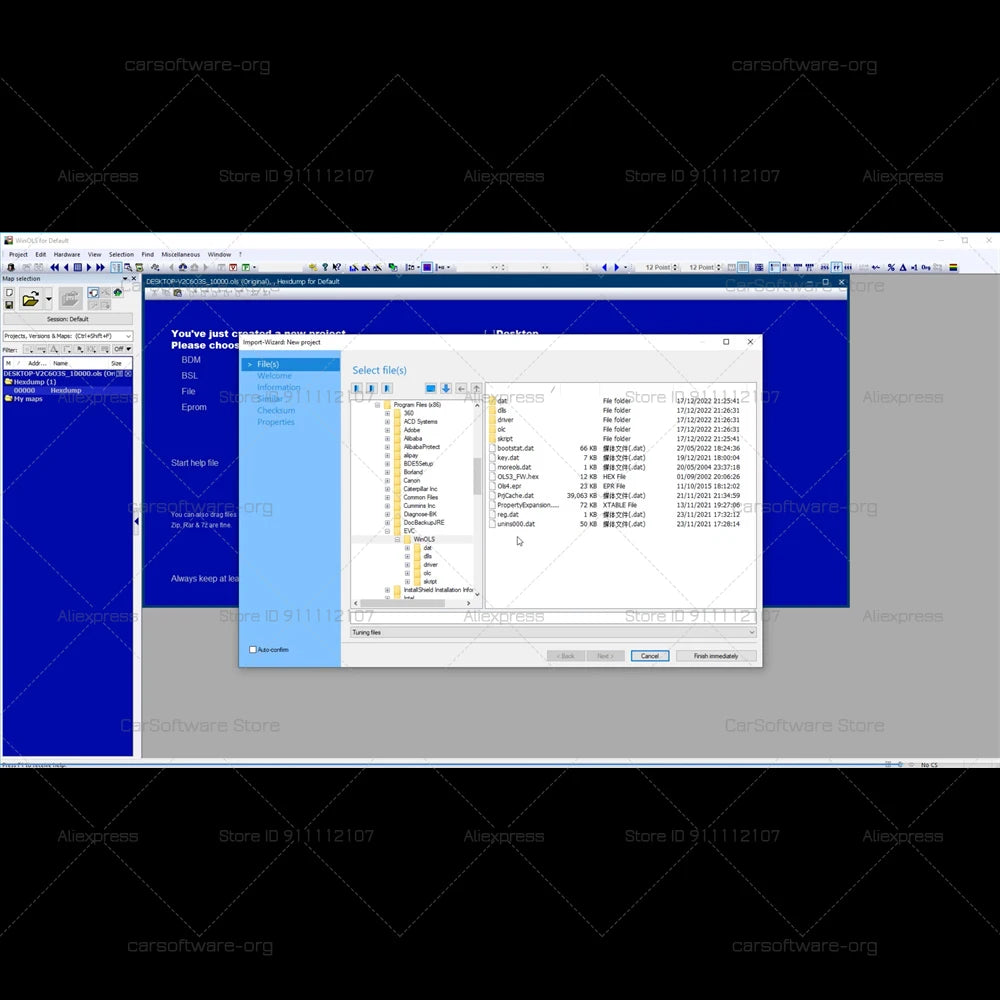The width and height of the screenshot is (1000, 1000).
Task: Collapse the WinOLS folder in tree
Action: (397, 539)
